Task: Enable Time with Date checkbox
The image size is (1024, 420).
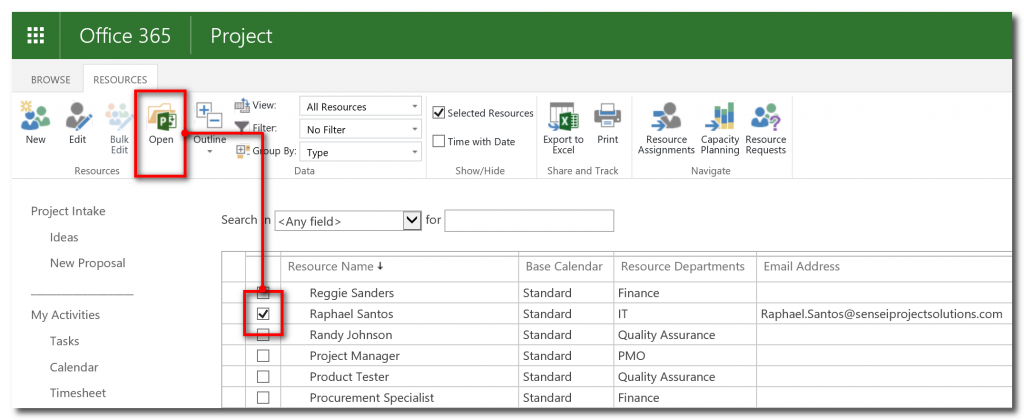Action: tap(439, 141)
